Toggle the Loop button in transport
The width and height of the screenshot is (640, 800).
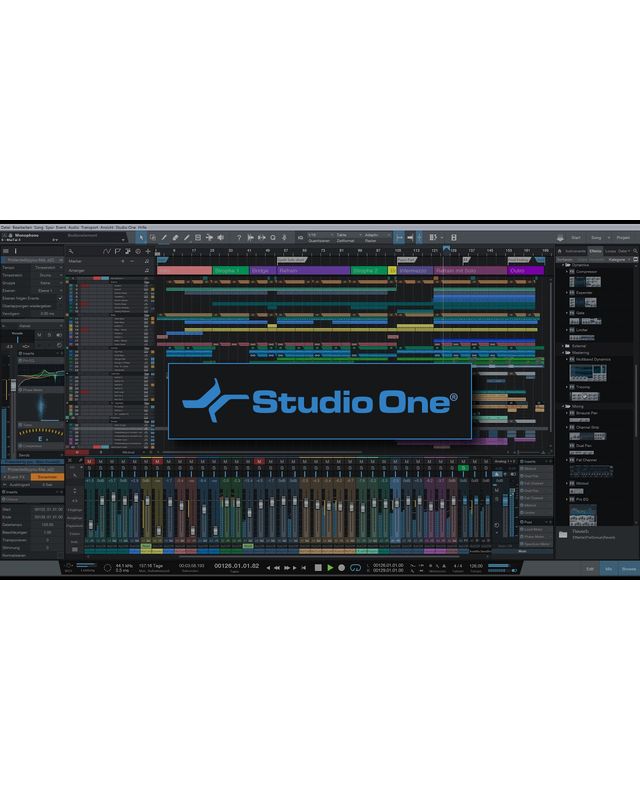point(354,568)
